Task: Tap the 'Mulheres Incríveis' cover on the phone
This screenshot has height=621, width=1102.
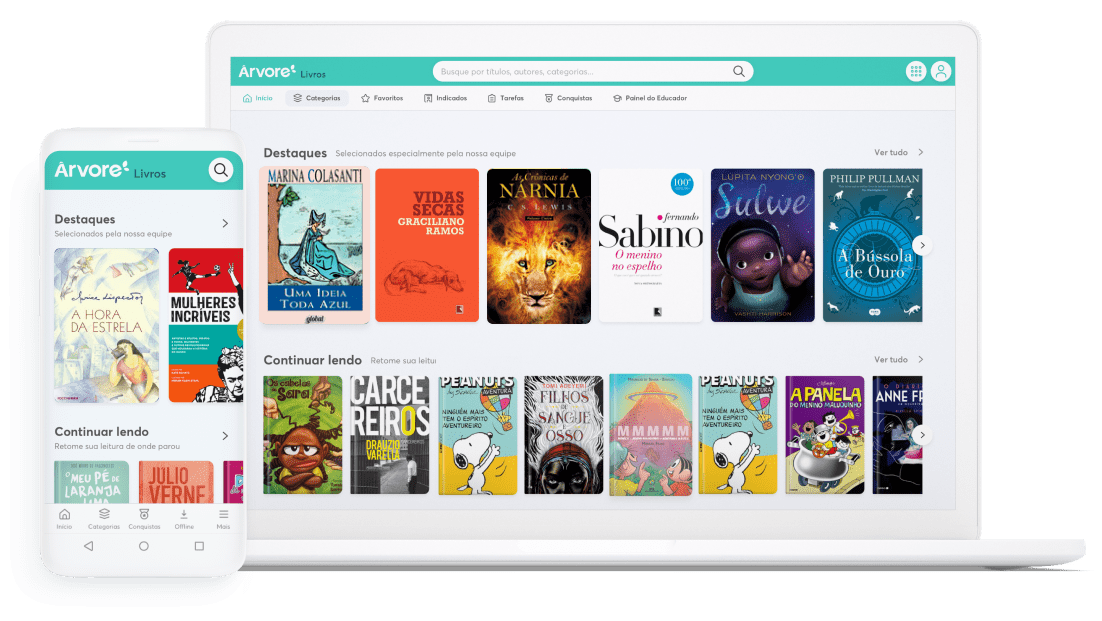Action: pos(206,325)
